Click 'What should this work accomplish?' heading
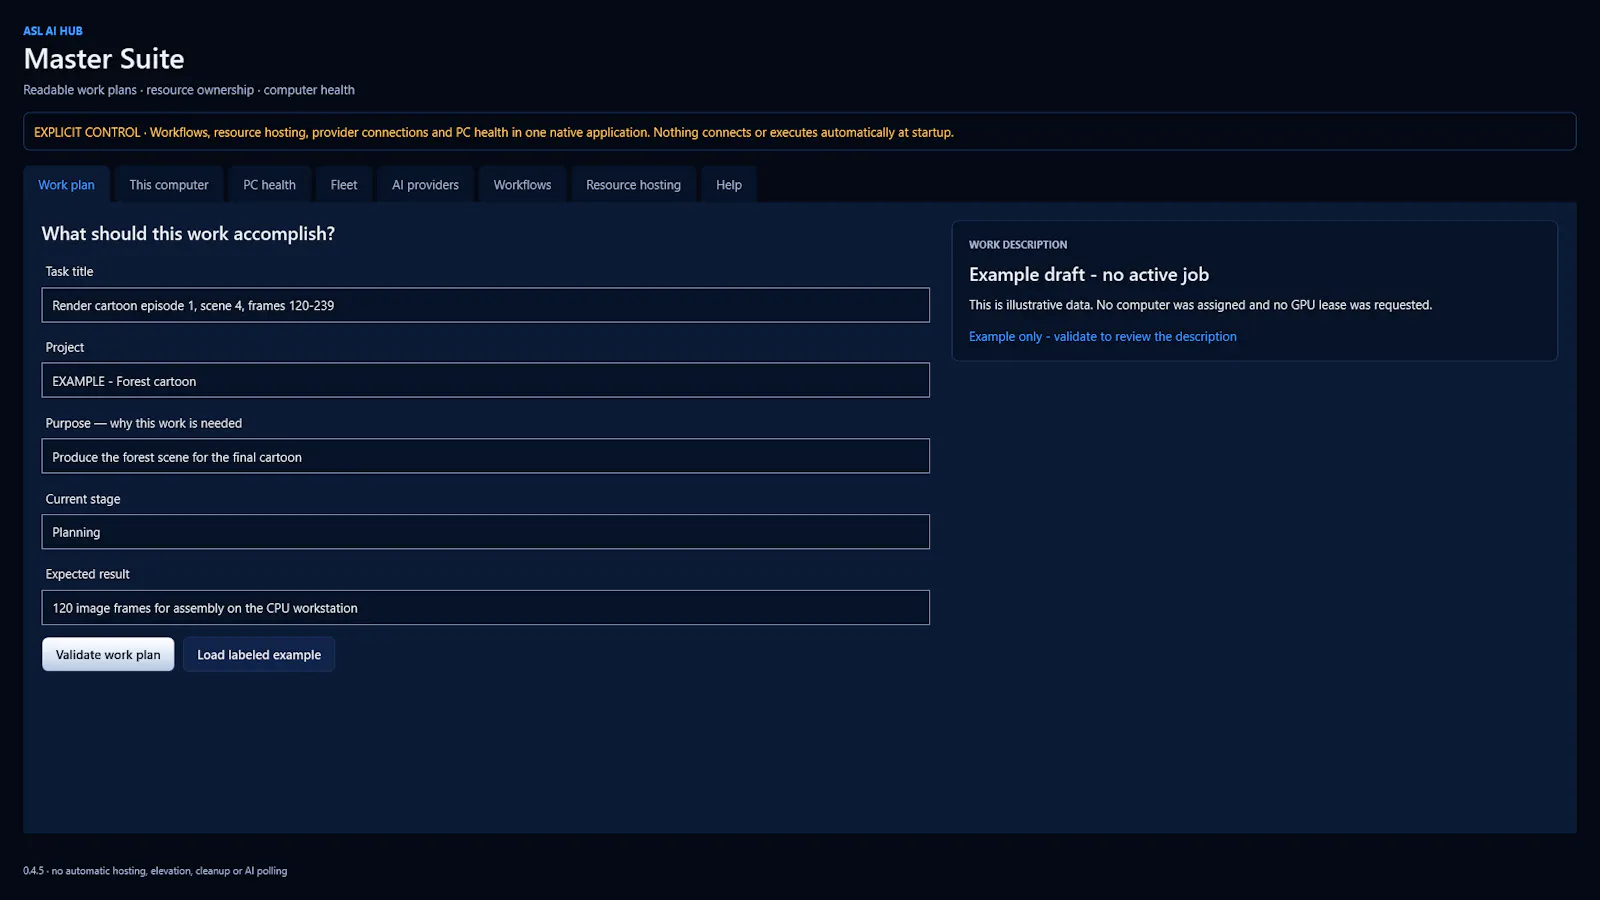Screen dimensions: 1600x900 (188, 234)
